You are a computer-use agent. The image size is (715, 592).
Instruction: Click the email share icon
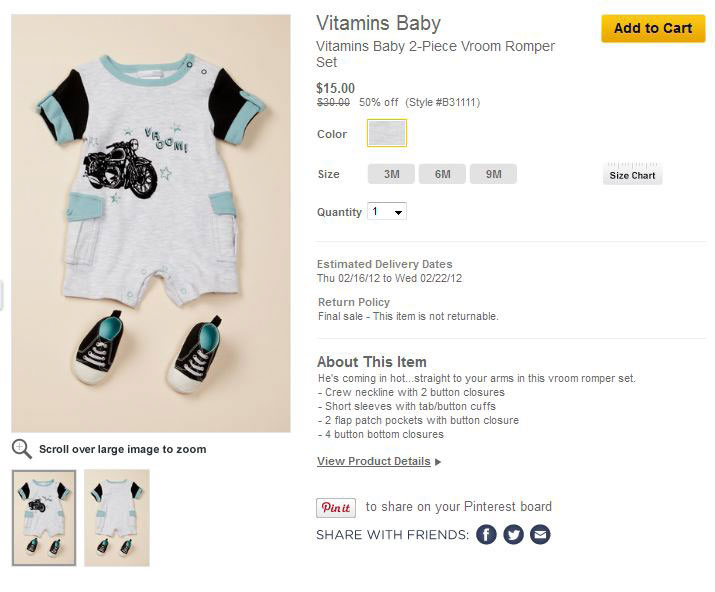pyautogui.click(x=540, y=534)
